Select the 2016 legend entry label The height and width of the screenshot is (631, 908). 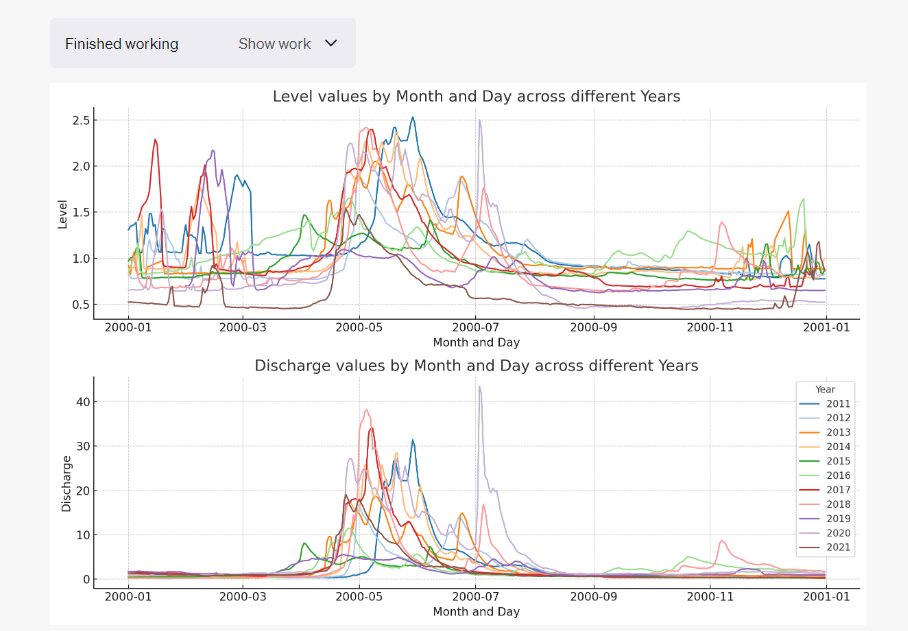click(x=838, y=476)
